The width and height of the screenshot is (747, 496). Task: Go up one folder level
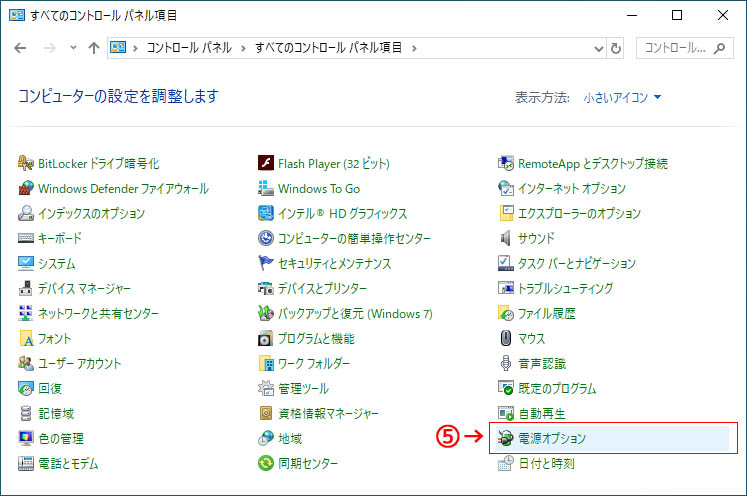[x=94, y=48]
